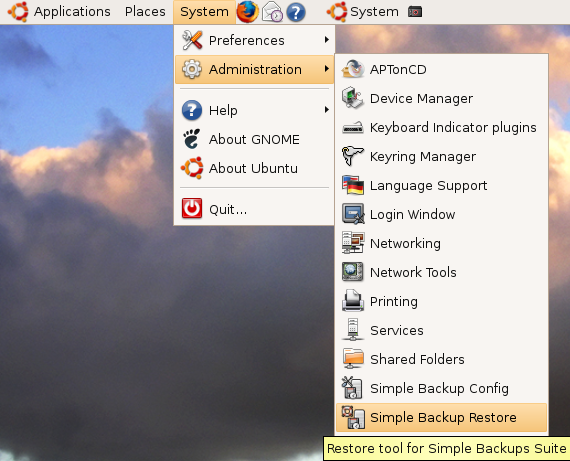The width and height of the screenshot is (570, 461).
Task: Click the Printing printer icon
Action: [353, 301]
